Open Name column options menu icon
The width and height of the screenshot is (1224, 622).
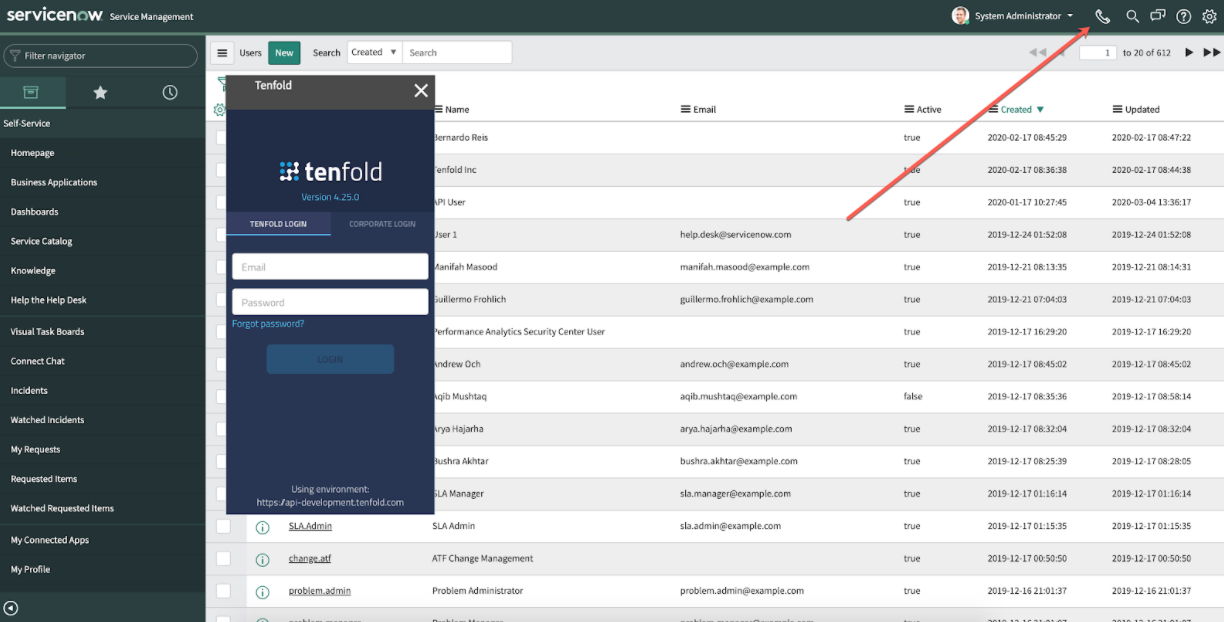tap(438, 109)
